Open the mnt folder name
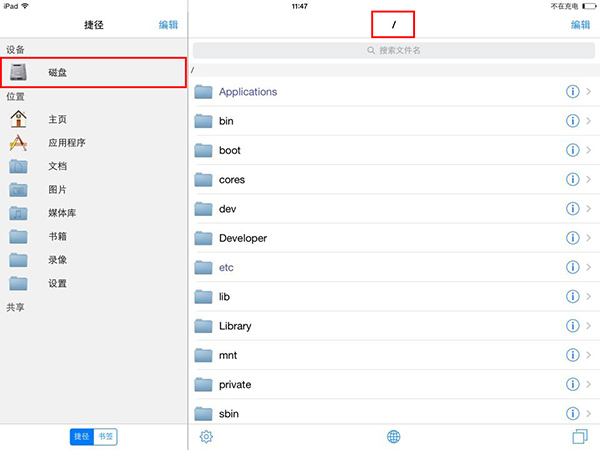Image resolution: width=600 pixels, height=450 pixels. coord(228,355)
